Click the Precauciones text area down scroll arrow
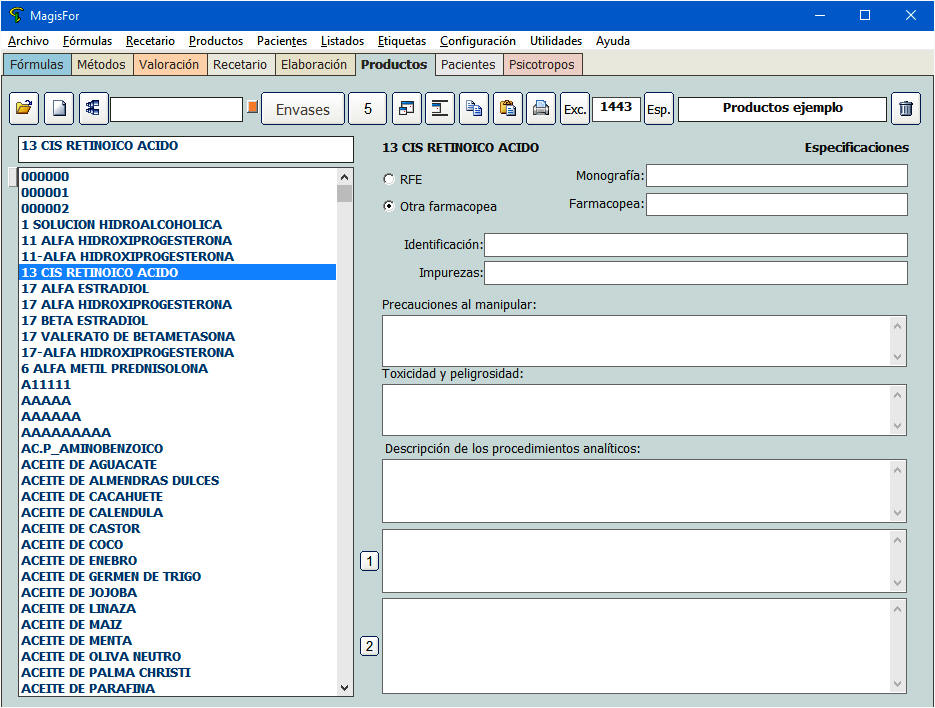This screenshot has height=708, width=935. click(897, 357)
